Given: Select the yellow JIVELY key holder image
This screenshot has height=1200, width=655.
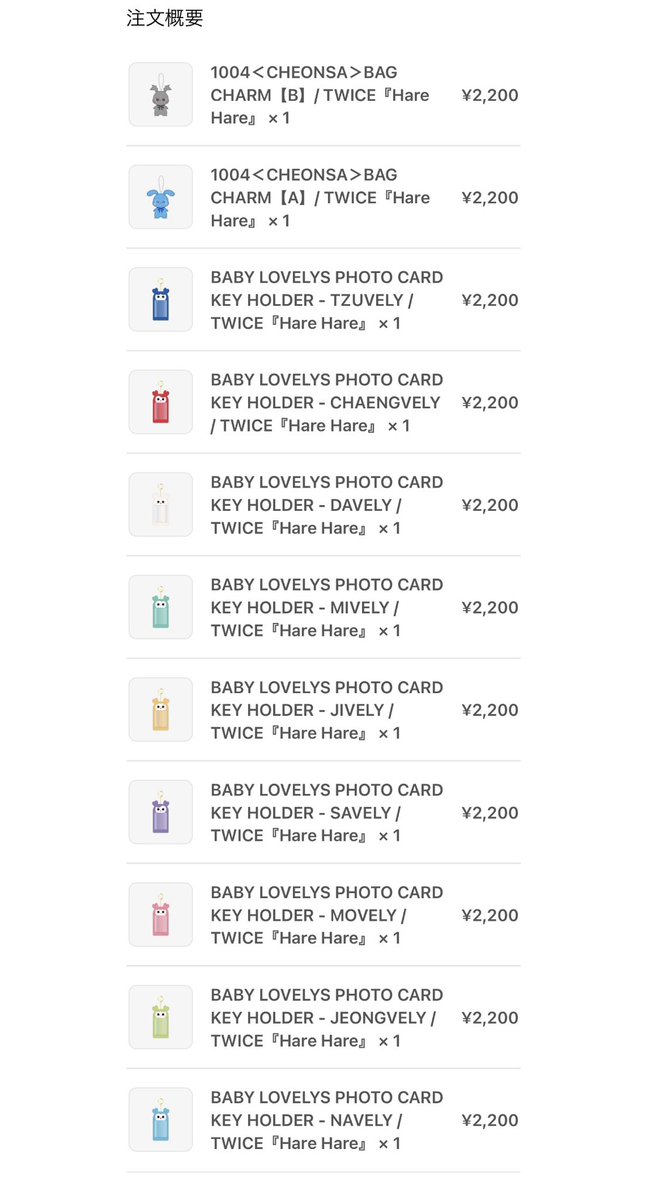Looking at the screenshot, I should pyautogui.click(x=160, y=710).
